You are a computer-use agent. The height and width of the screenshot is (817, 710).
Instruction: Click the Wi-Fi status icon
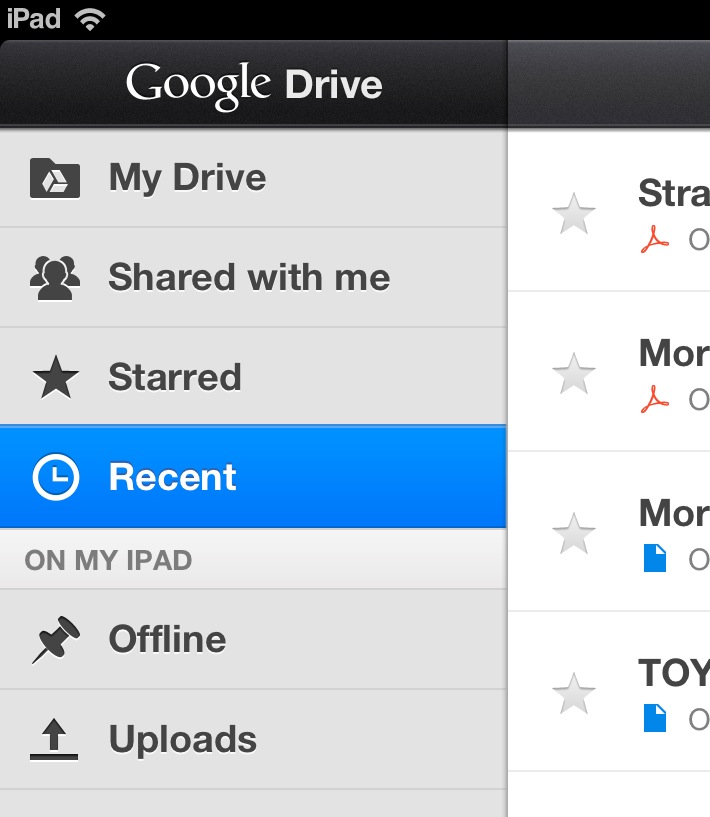tap(90, 19)
